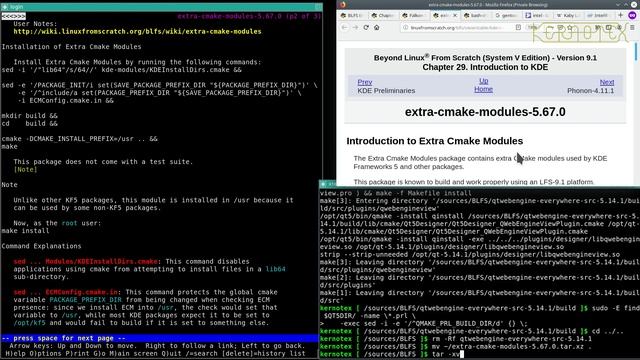The height and width of the screenshot is (360, 640).
Task: Switch to the BLFS tab
Action: point(353,16)
